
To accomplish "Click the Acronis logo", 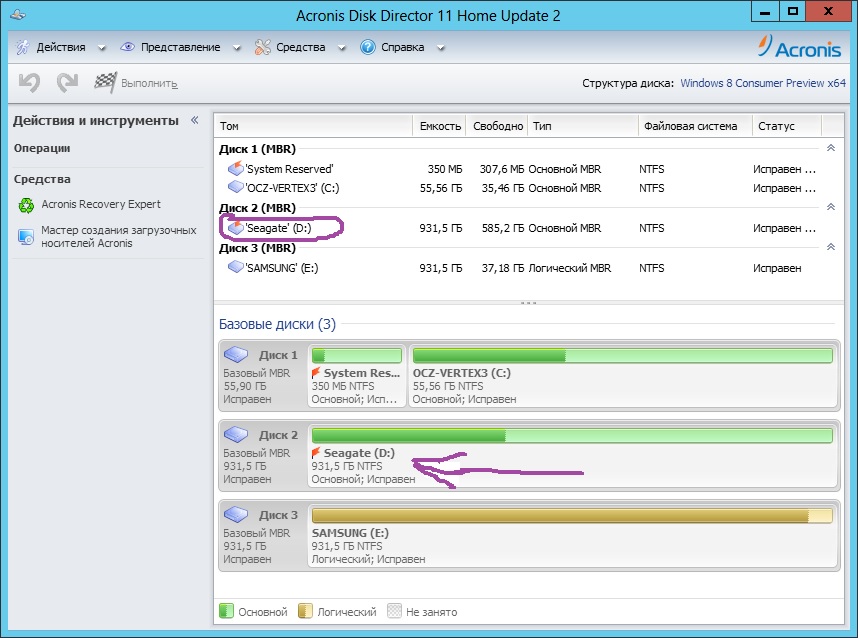I will click(x=799, y=48).
